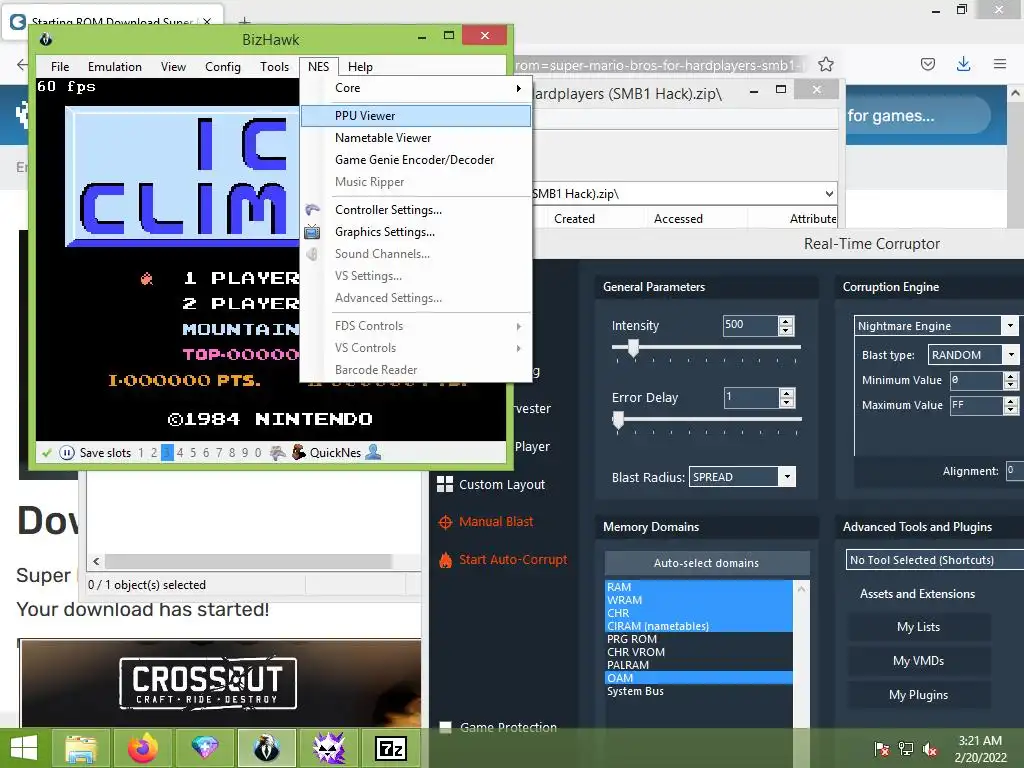Enable the Game Protection checkbox
The width and height of the screenshot is (1024, 768).
tap(445, 727)
